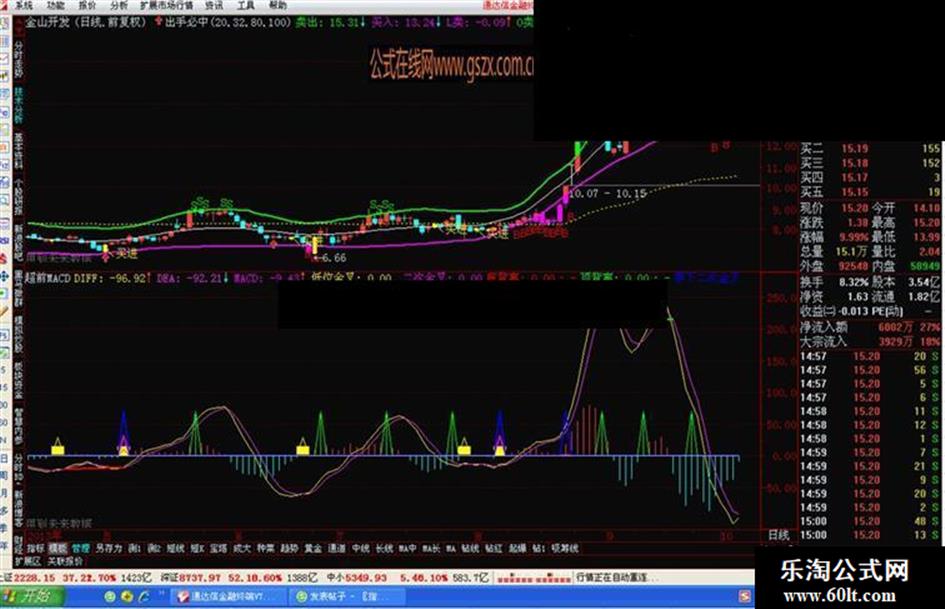This screenshot has width=945, height=609.
Task: Click the 另存为 template button
Action: coord(109,548)
